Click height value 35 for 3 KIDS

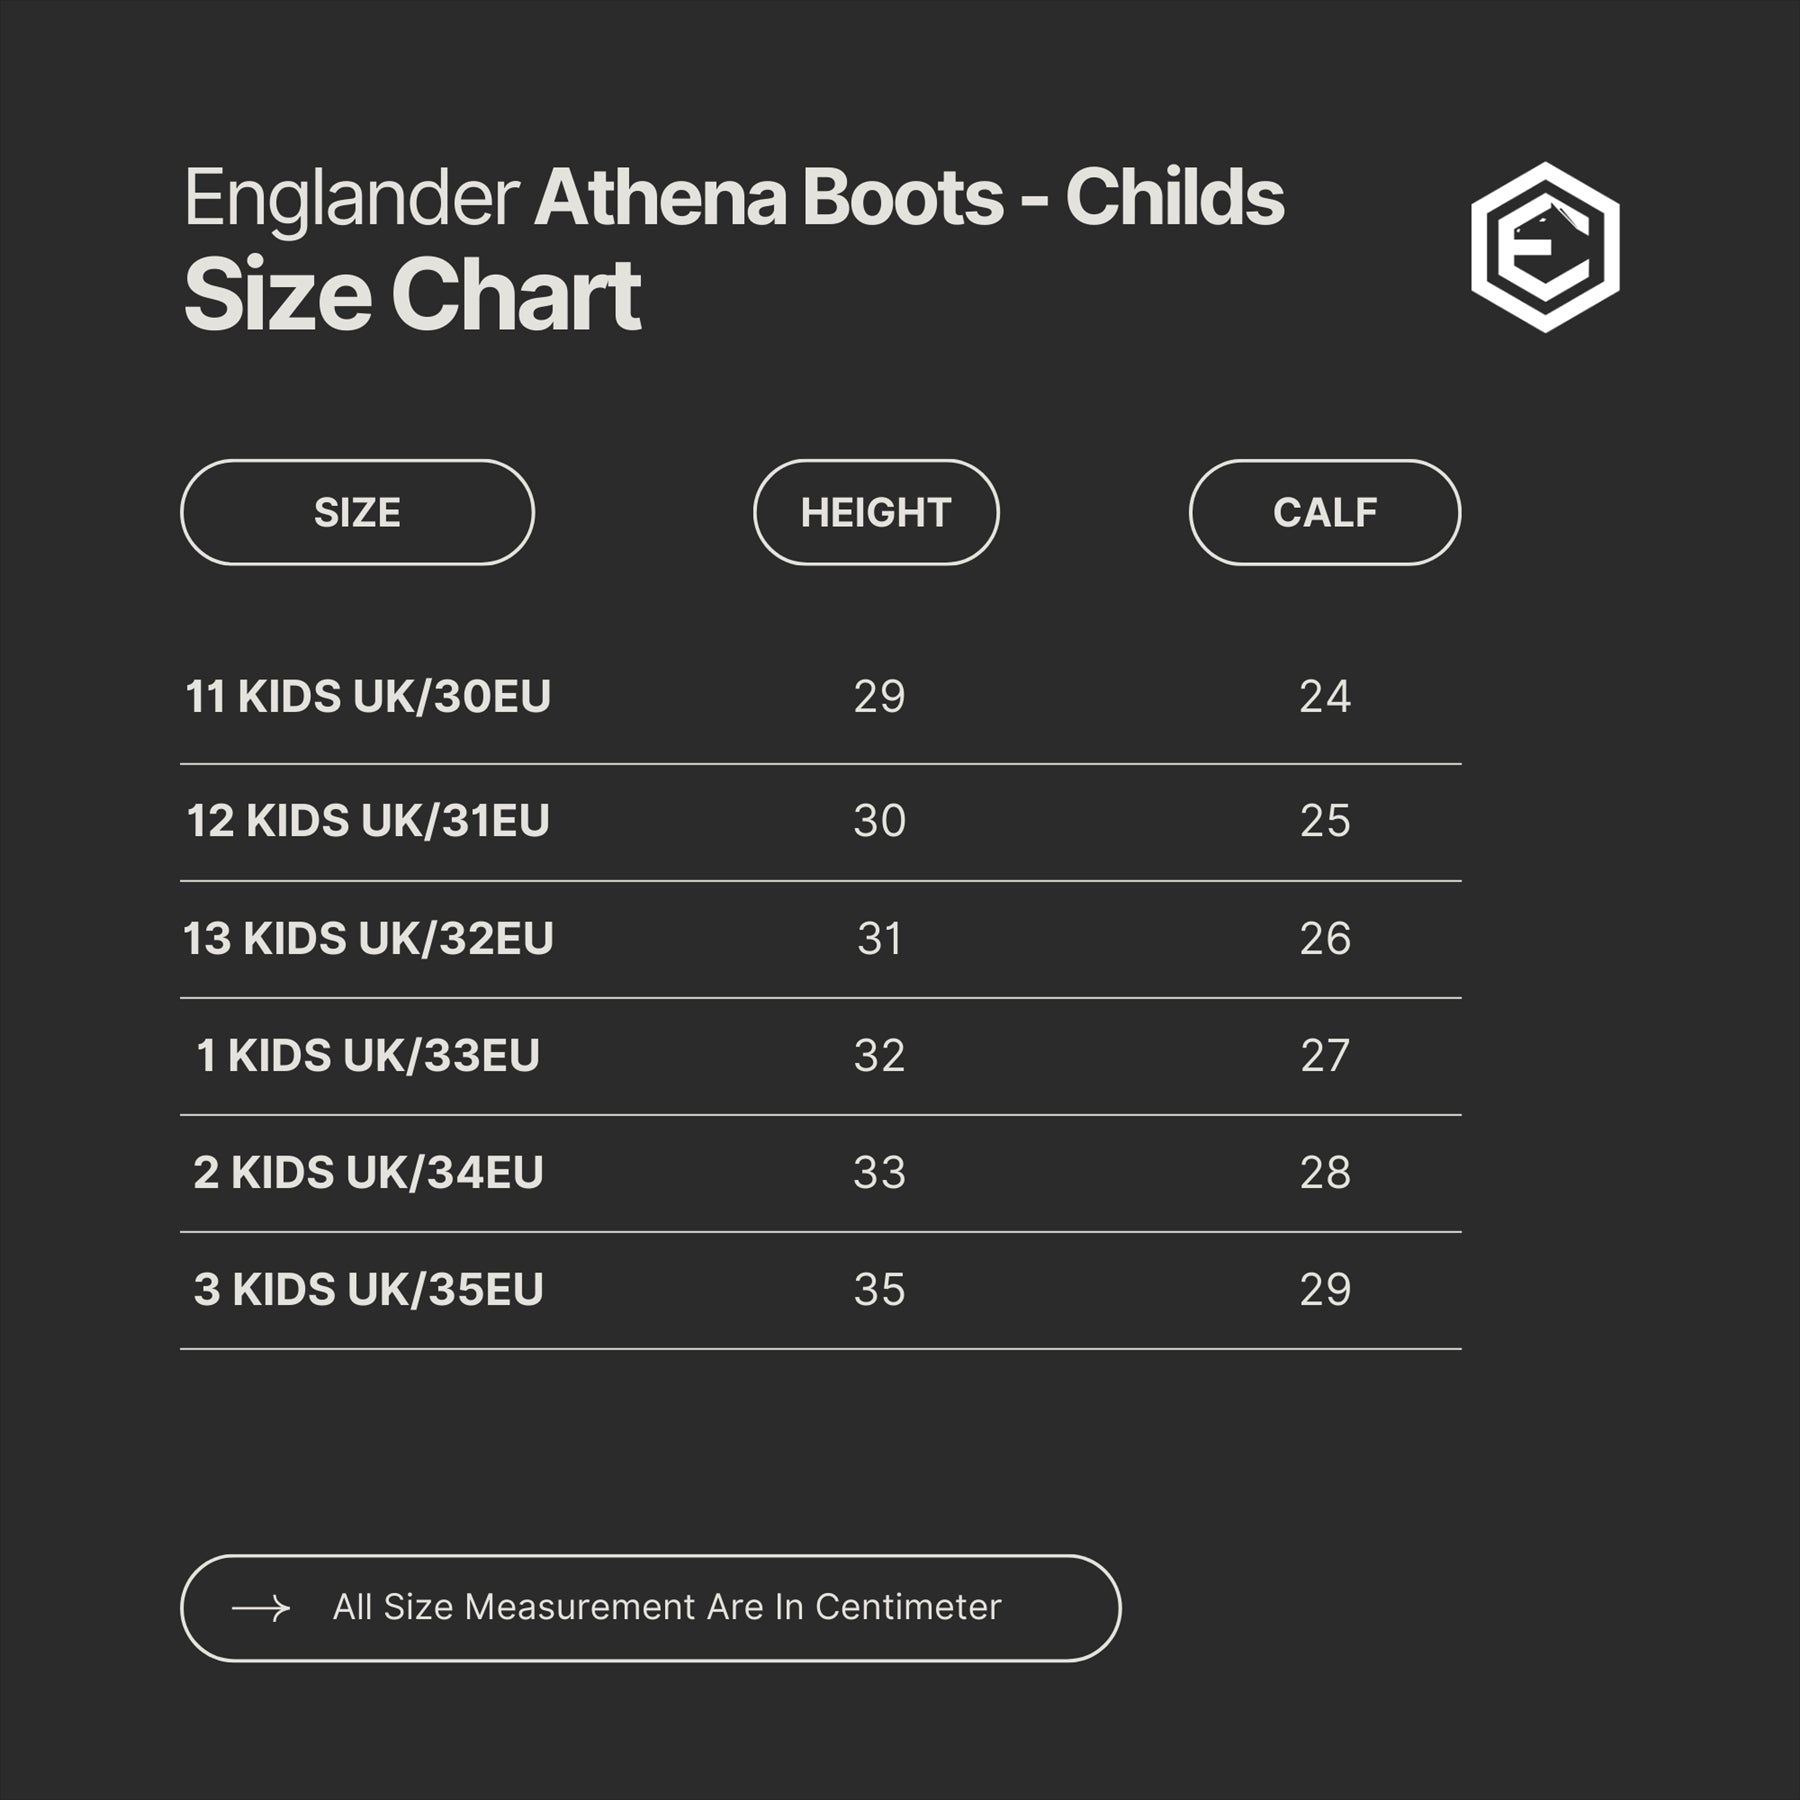(x=879, y=1290)
